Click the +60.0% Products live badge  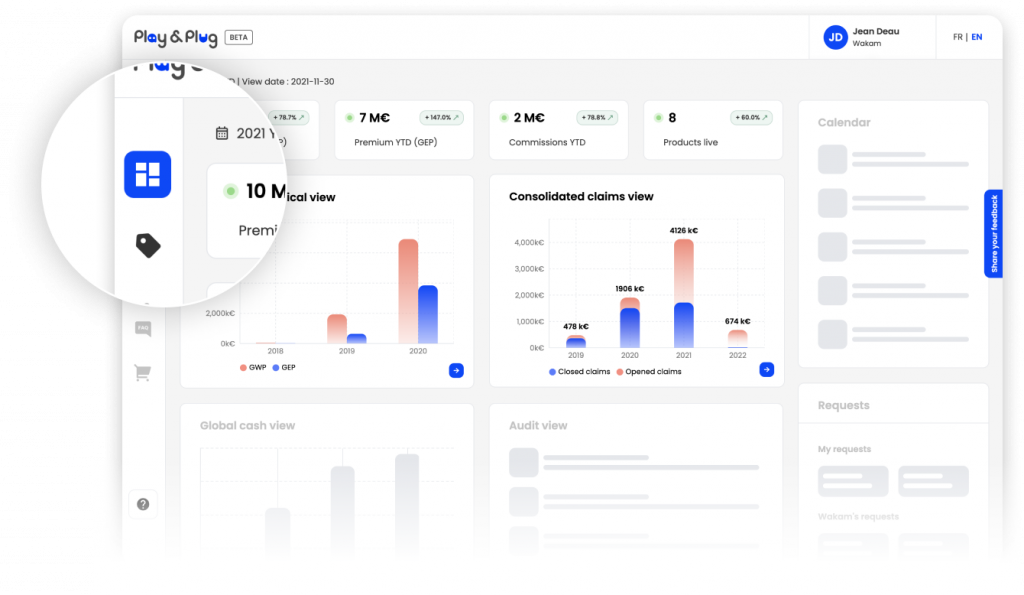(751, 118)
